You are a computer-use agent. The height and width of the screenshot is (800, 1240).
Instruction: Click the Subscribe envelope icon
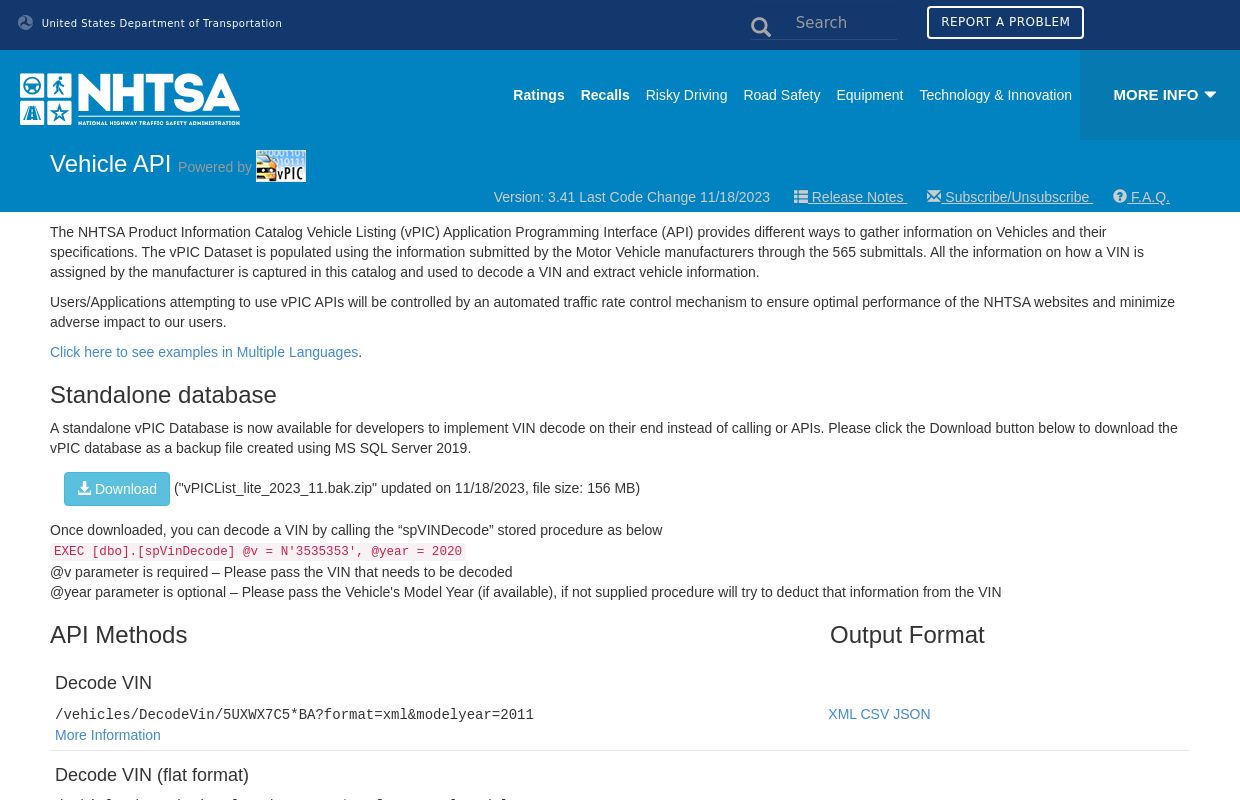point(934,197)
